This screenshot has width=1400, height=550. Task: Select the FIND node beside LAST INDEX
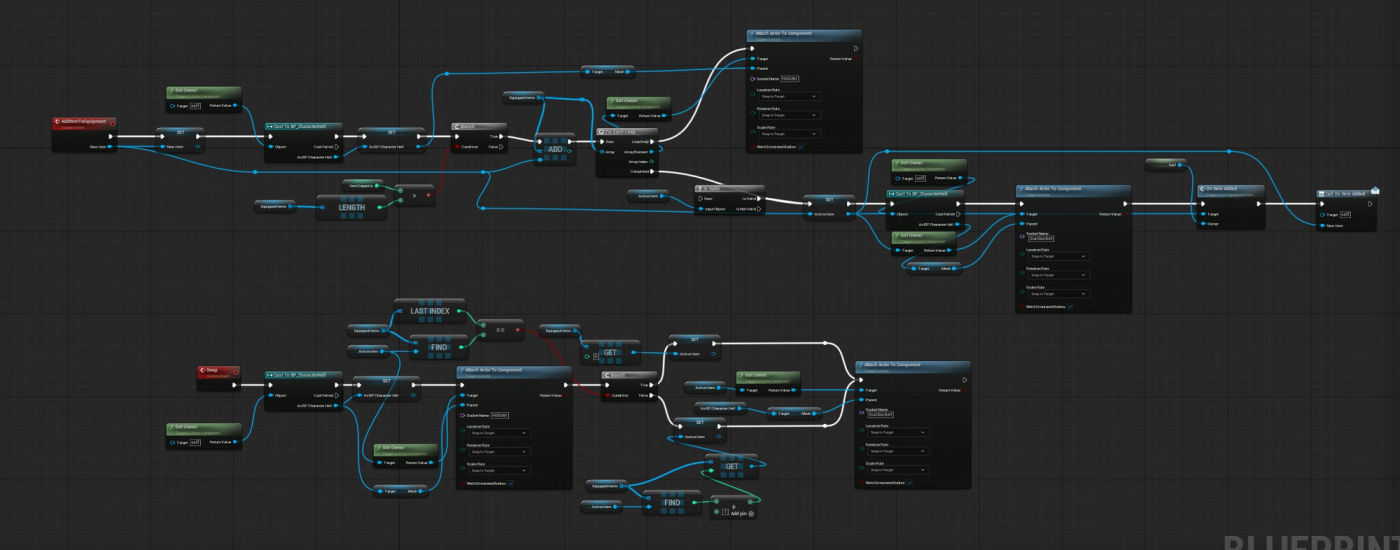point(440,345)
